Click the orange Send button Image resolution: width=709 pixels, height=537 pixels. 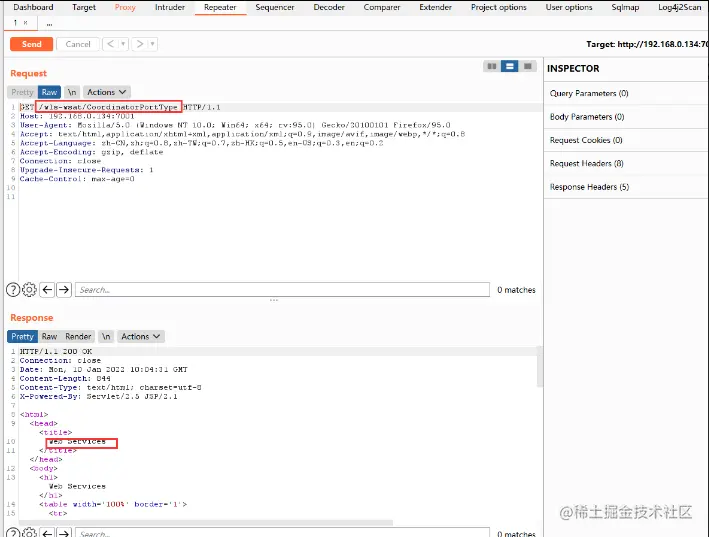coord(31,44)
